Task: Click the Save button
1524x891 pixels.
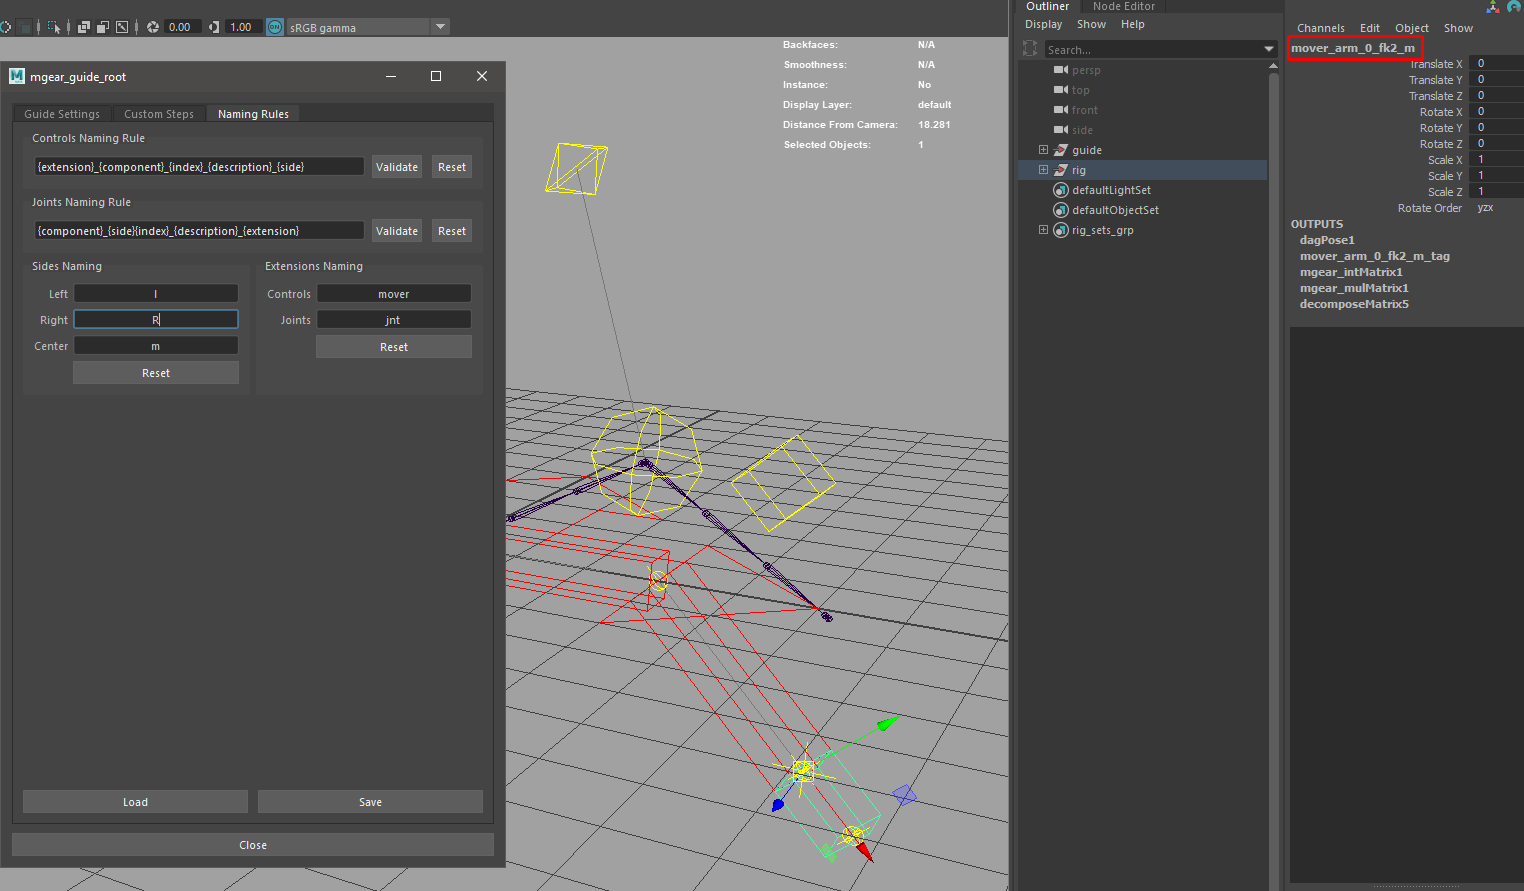Action: pyautogui.click(x=370, y=802)
